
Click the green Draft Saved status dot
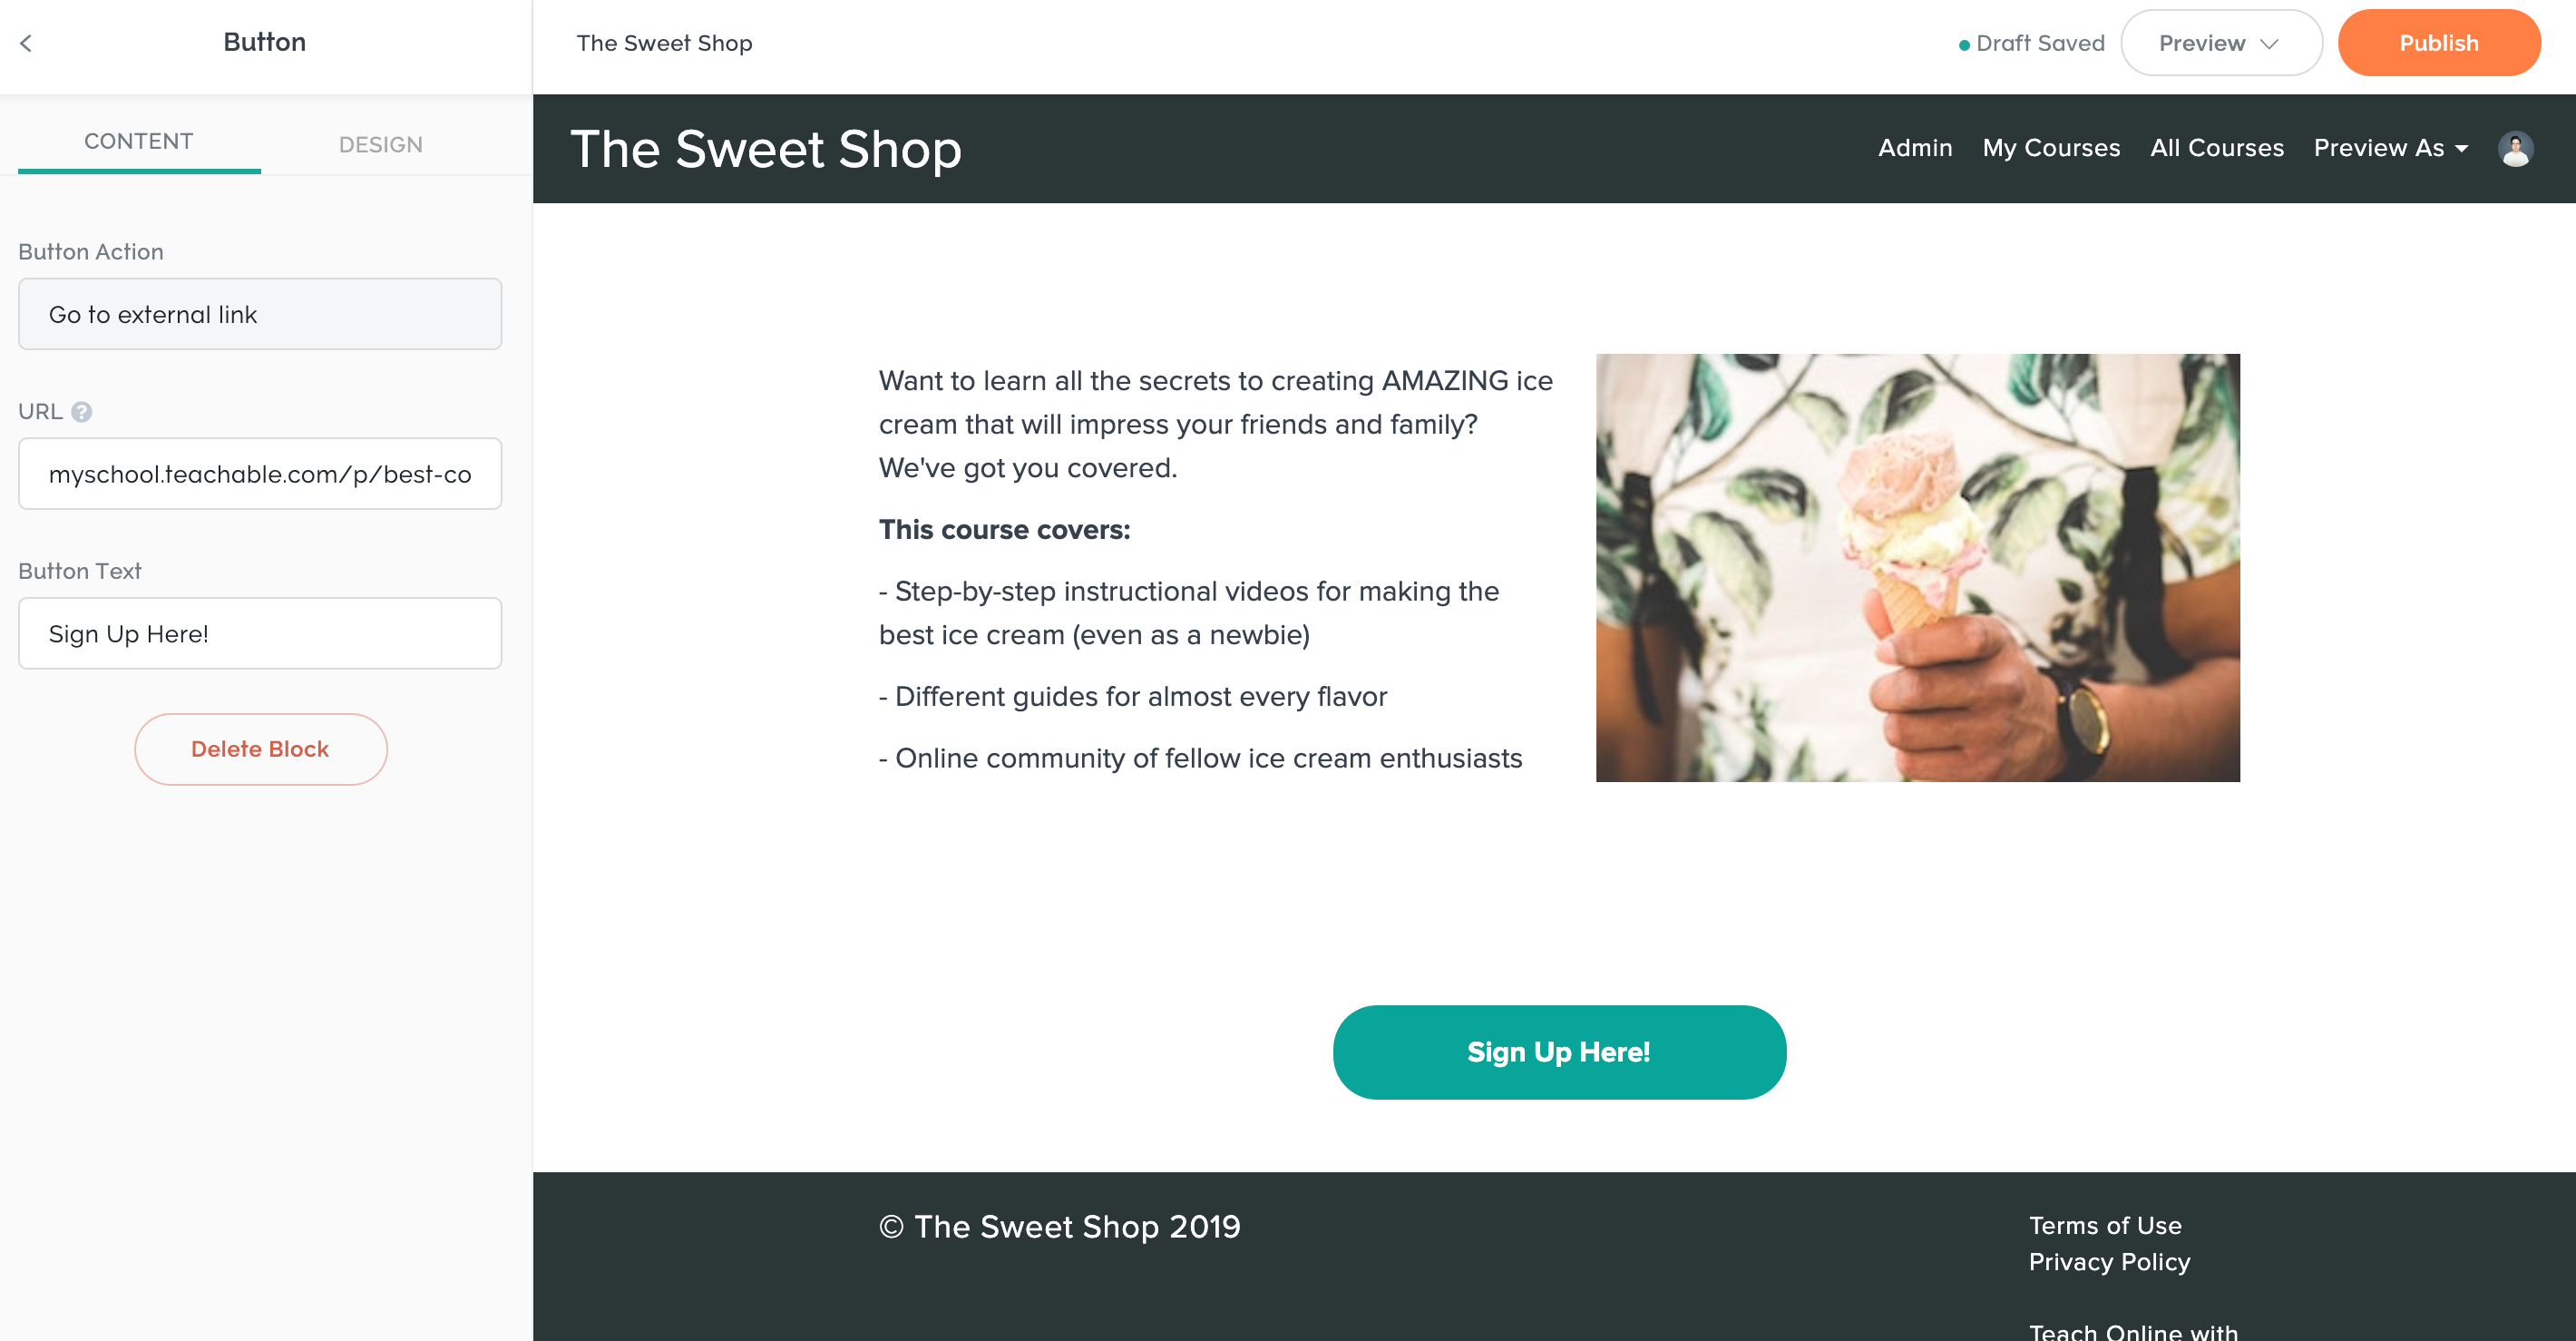1964,45
